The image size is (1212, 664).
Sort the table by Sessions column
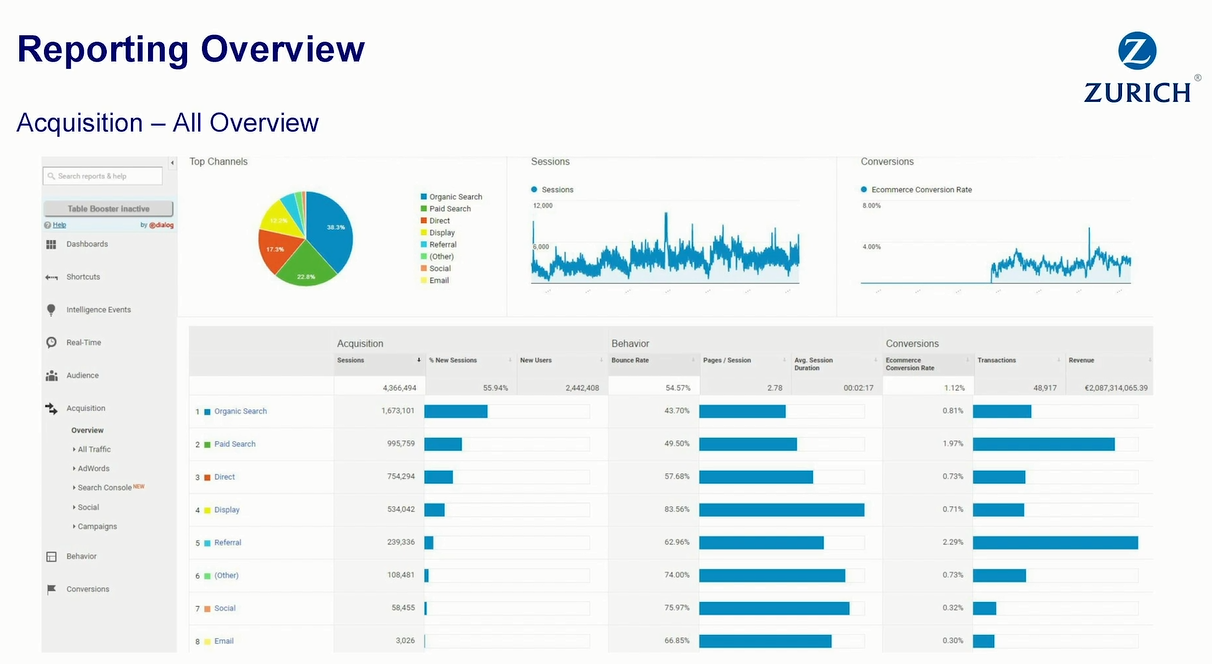tap(351, 360)
